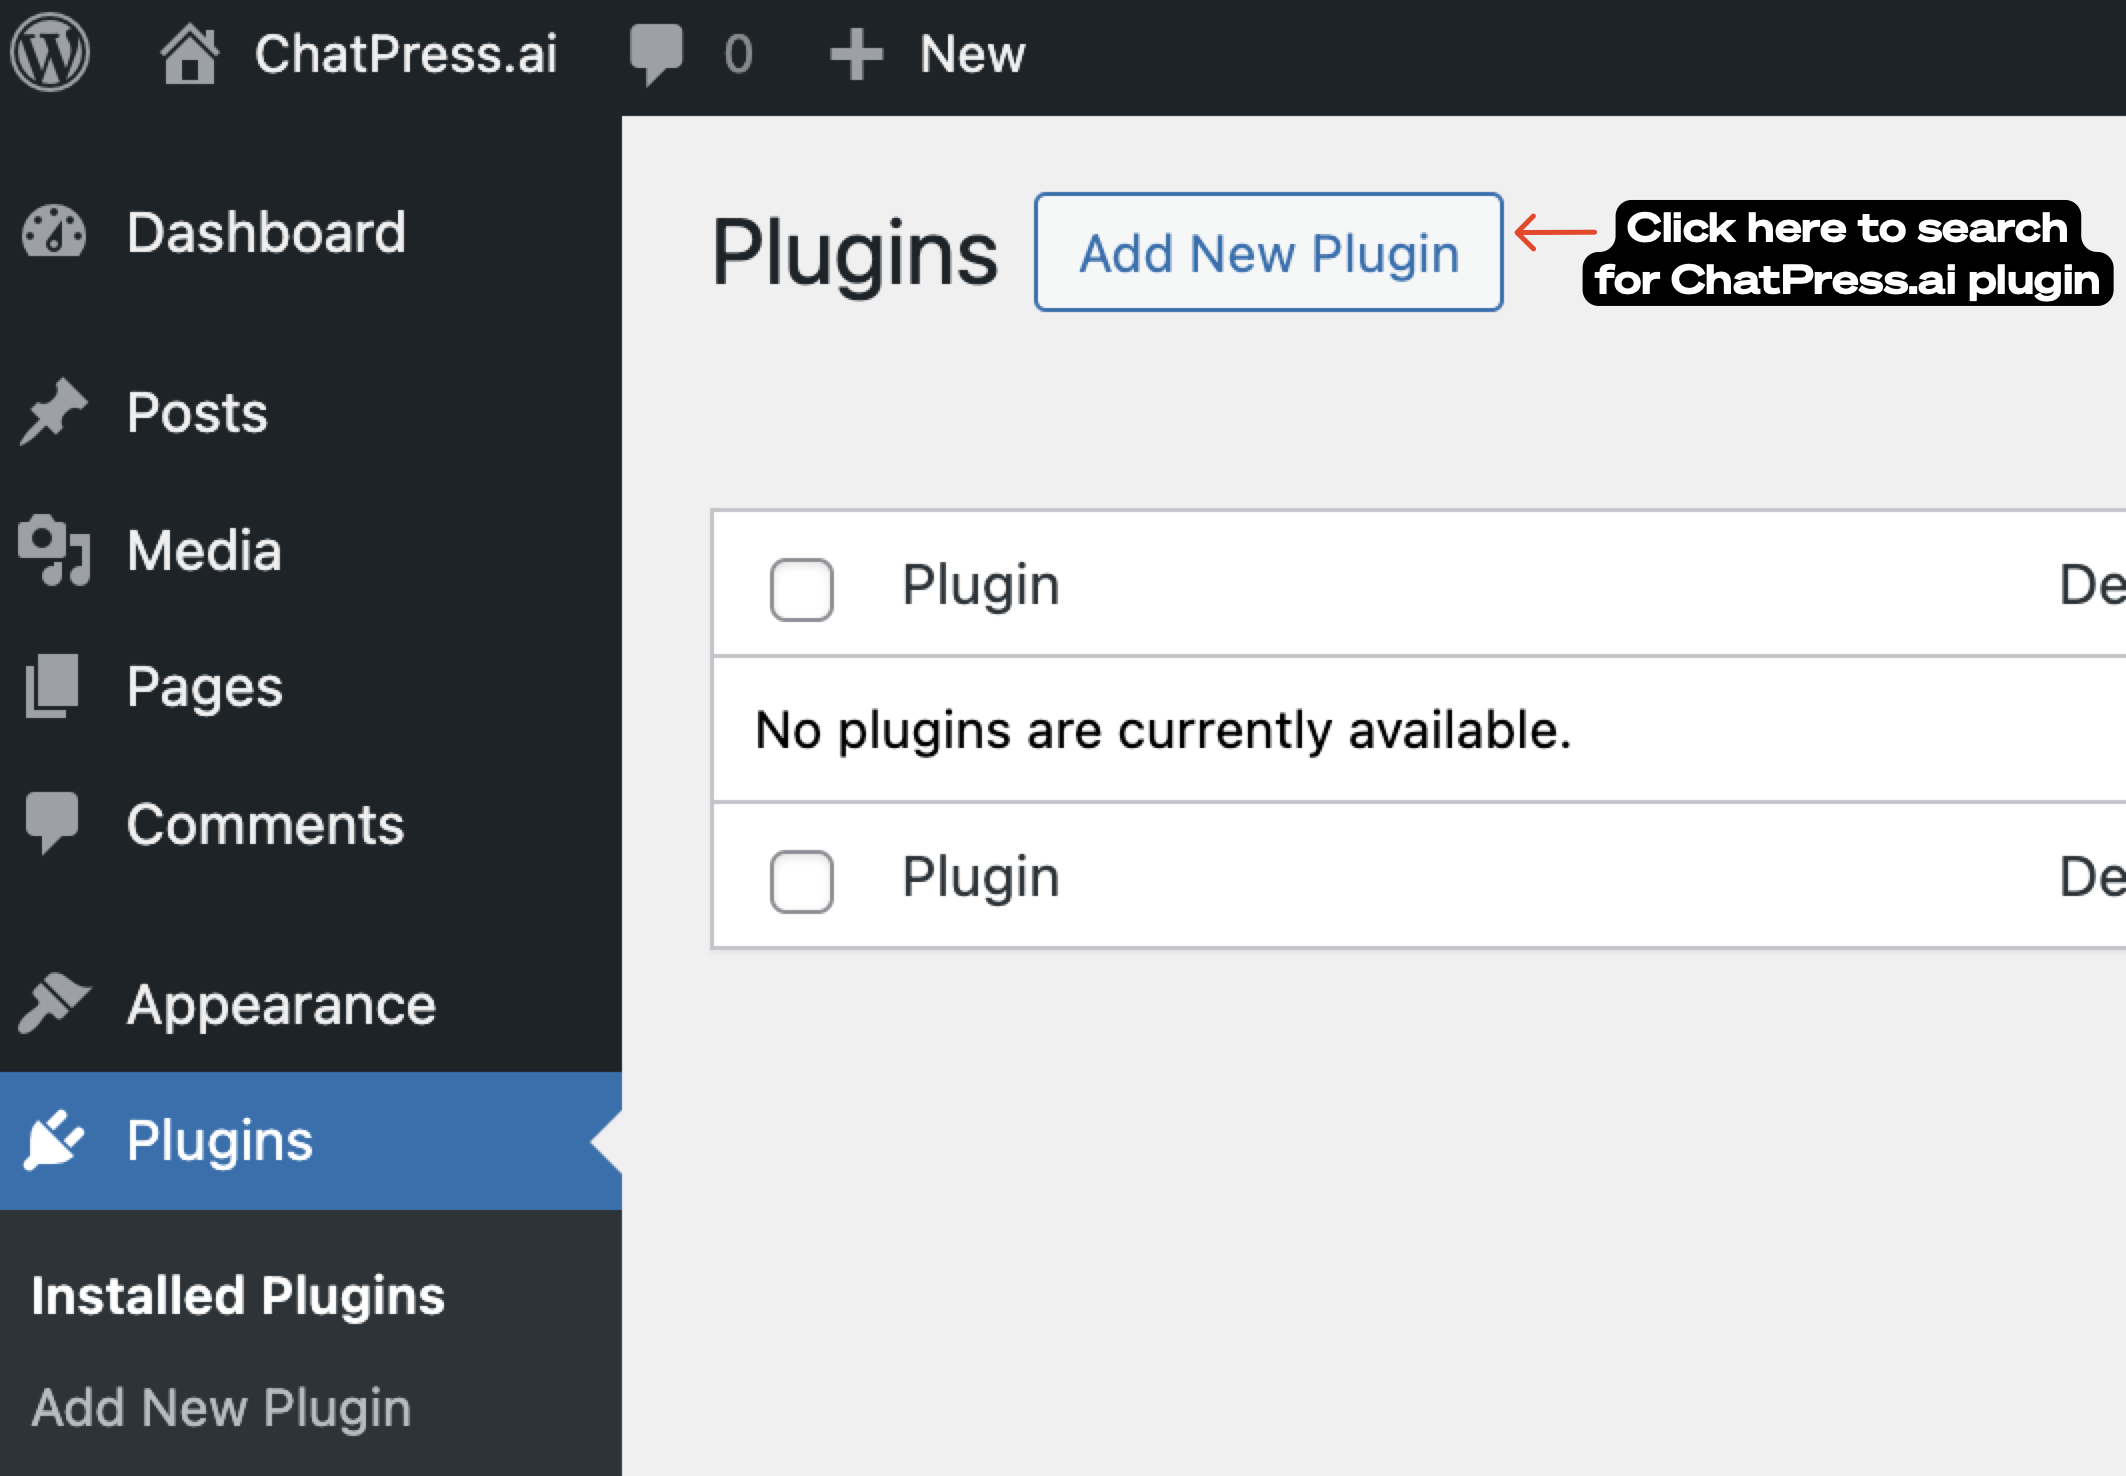Open the Dashboard menu entry
The image size is (2126, 1476).
point(266,233)
